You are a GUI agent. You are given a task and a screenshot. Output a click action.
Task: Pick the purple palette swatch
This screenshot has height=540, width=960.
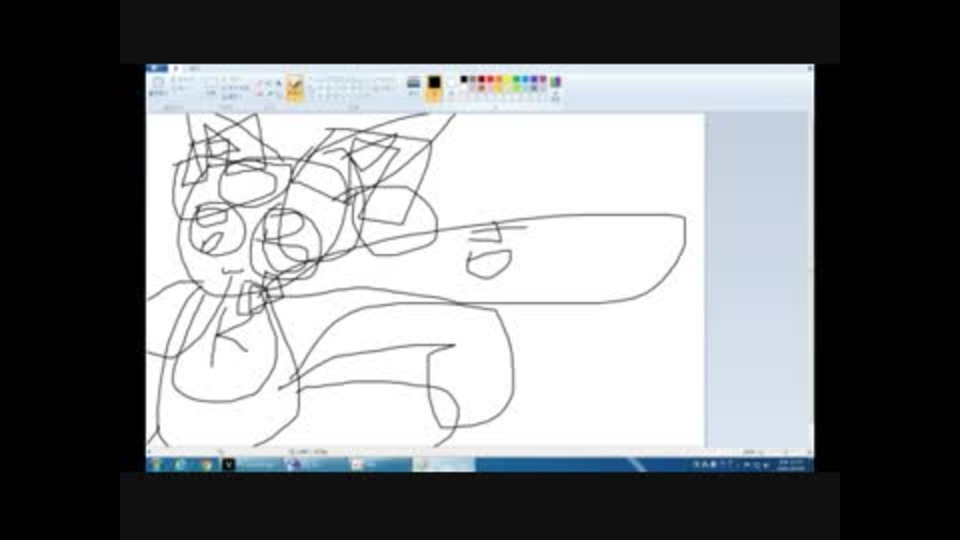tap(542, 79)
